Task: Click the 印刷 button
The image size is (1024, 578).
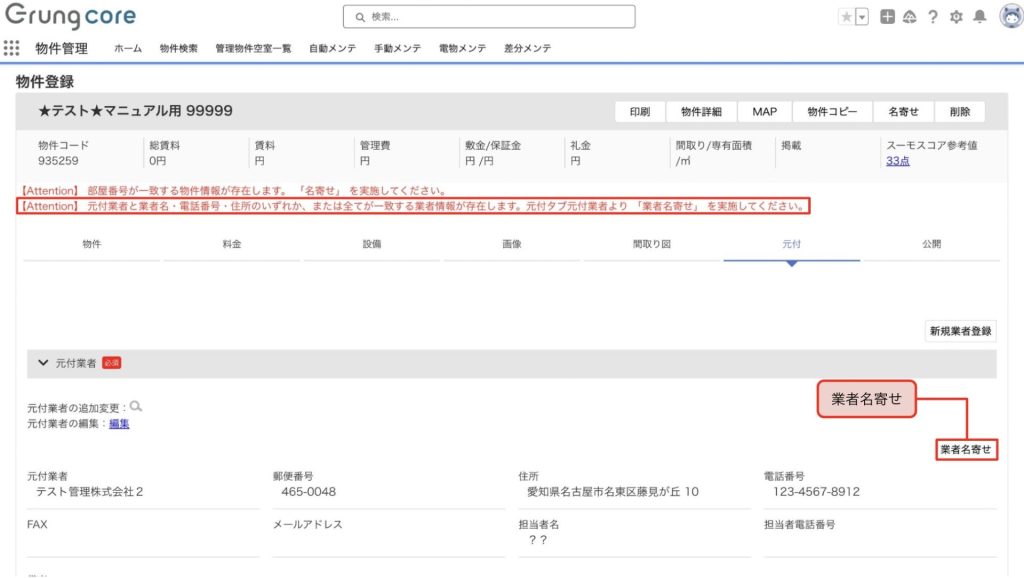Action: coord(640,112)
